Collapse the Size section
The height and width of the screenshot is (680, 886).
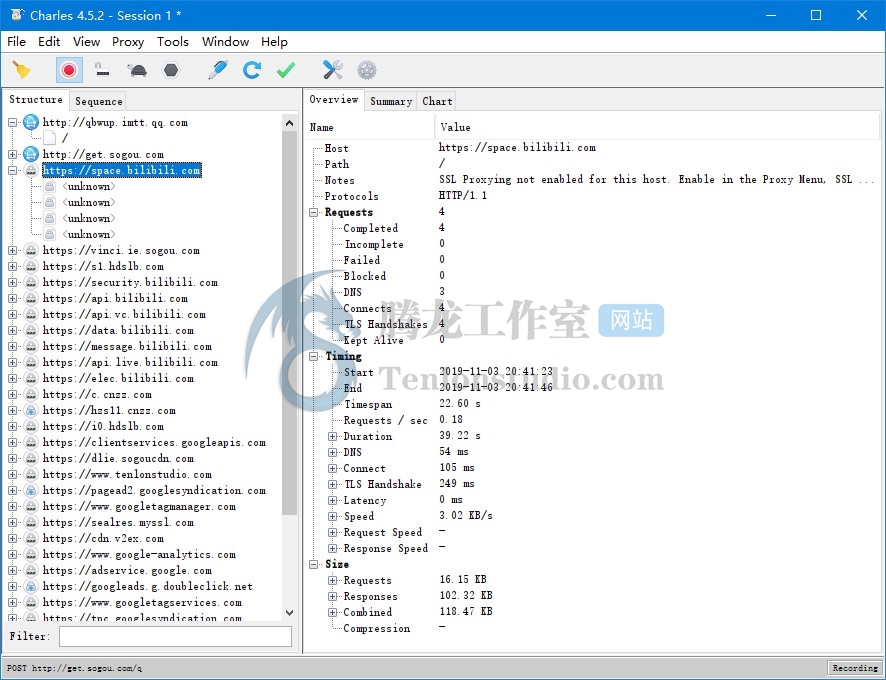(314, 565)
